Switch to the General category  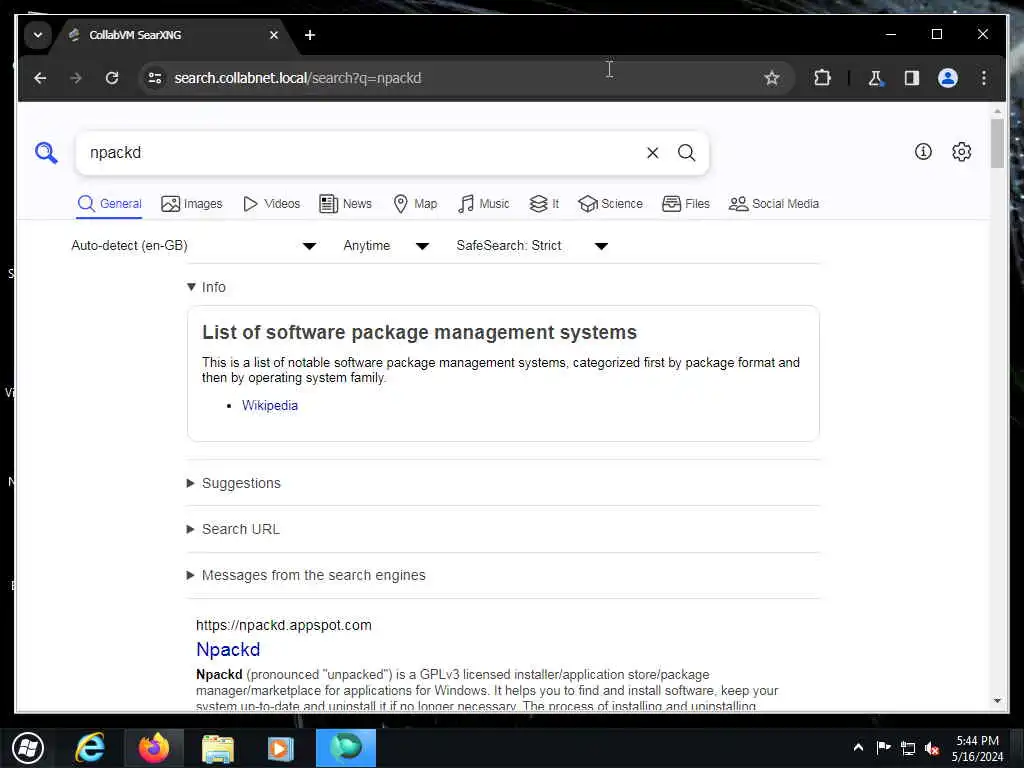pos(109,204)
